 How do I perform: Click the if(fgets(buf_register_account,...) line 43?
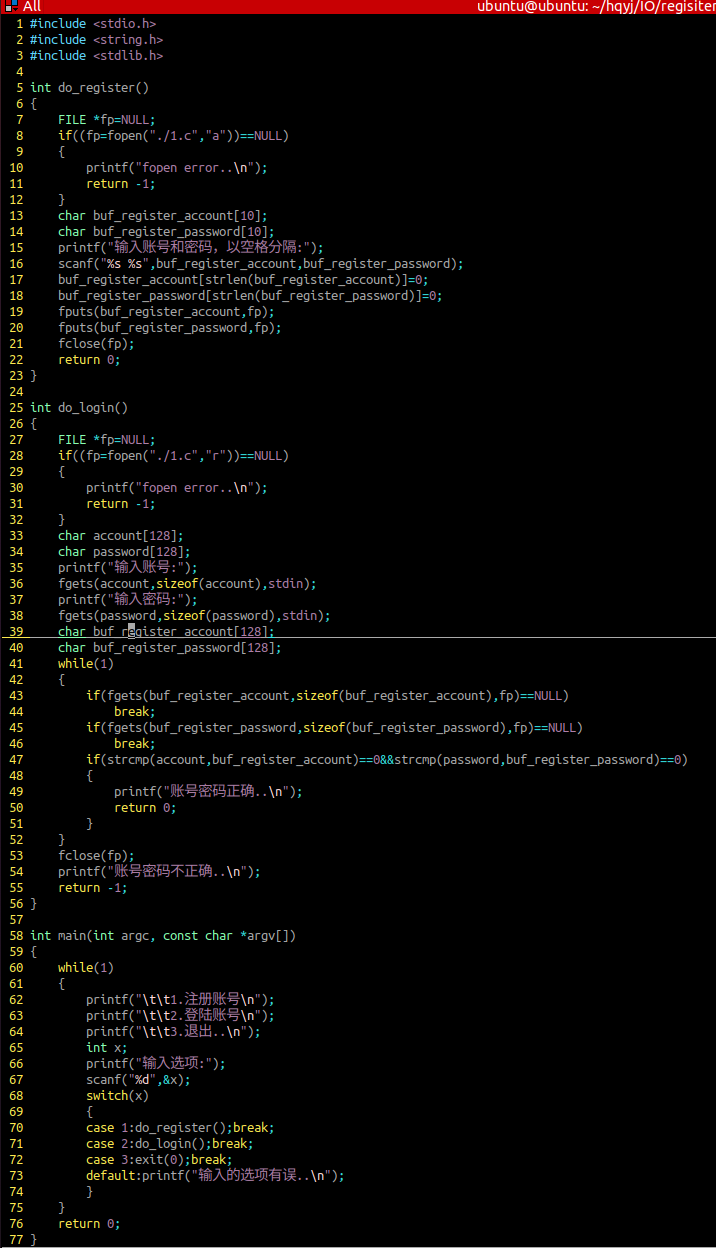(x=327, y=696)
